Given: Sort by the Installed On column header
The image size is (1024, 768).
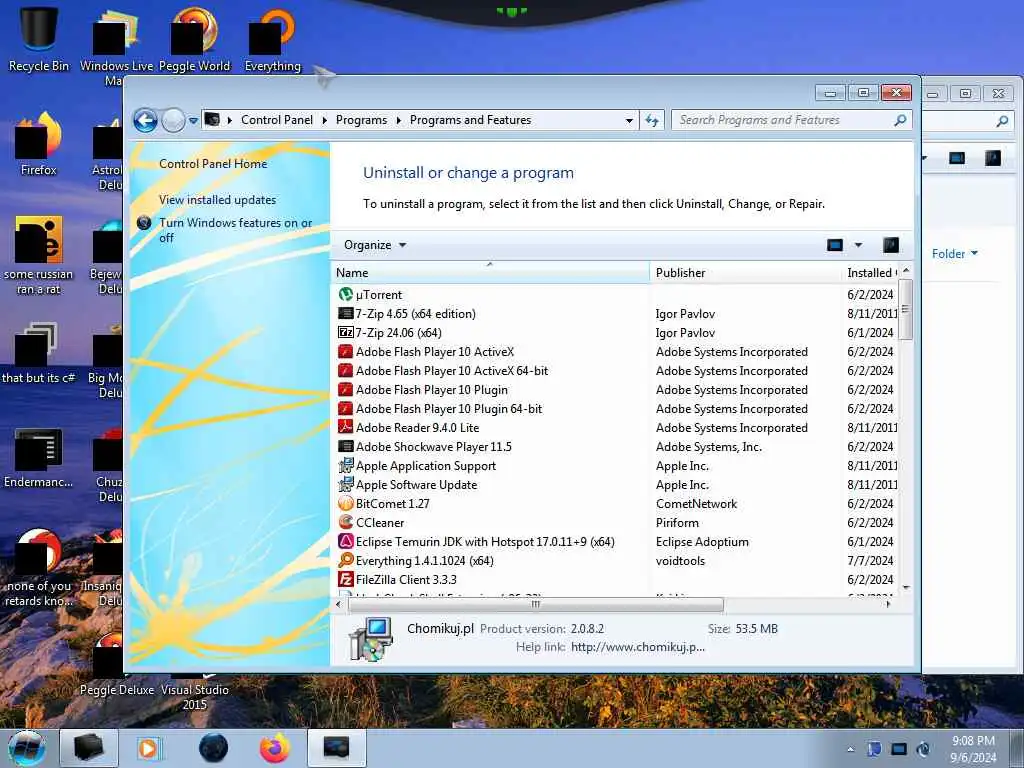Looking at the screenshot, I should (x=871, y=273).
